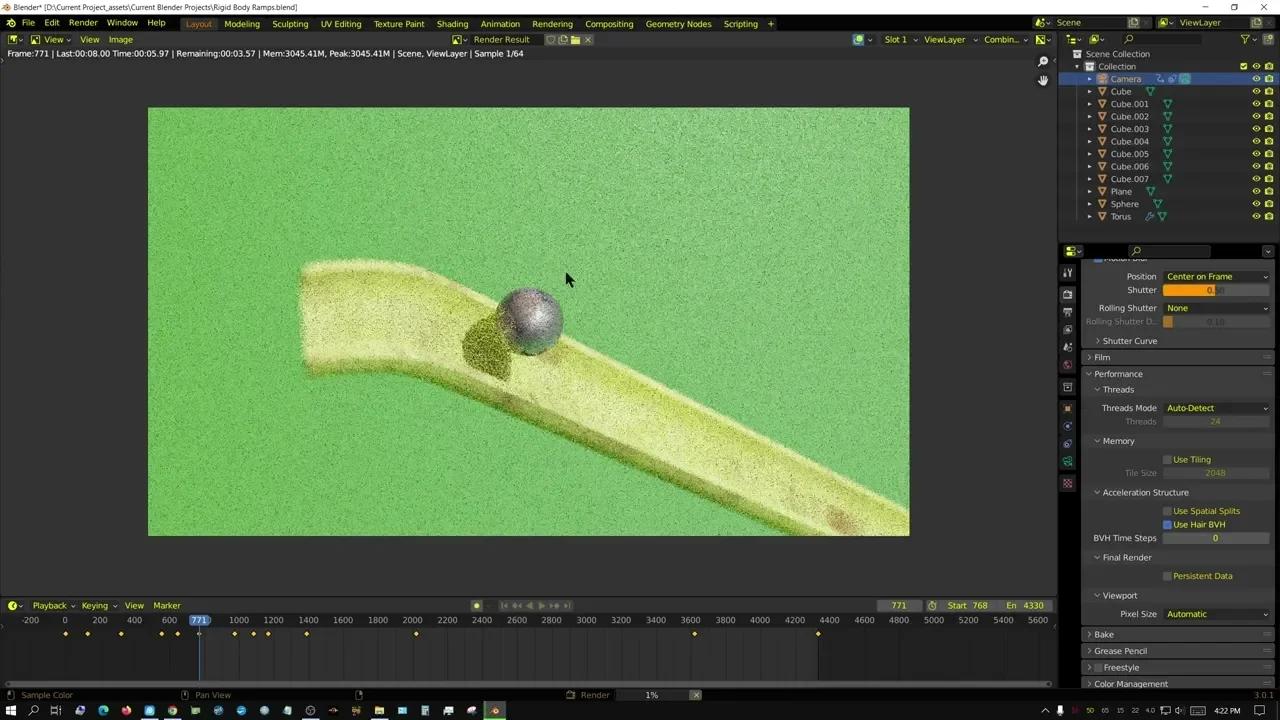
Task: Switch to the Shading workspace tab
Action: (x=452, y=24)
